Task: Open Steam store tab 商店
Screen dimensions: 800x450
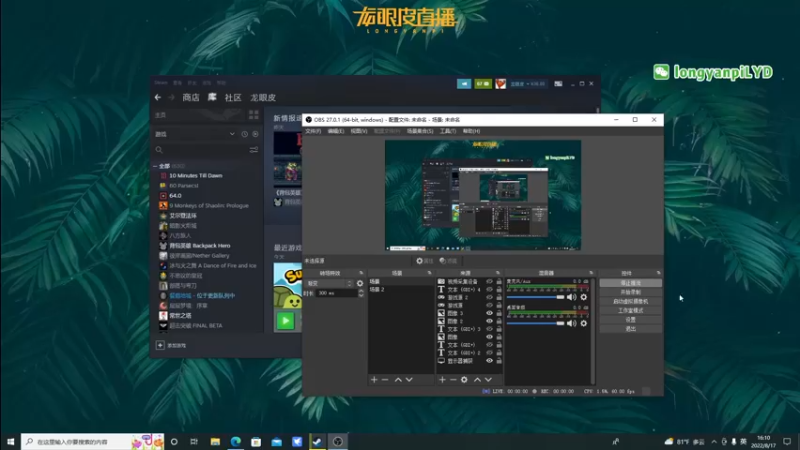Action: point(191,97)
